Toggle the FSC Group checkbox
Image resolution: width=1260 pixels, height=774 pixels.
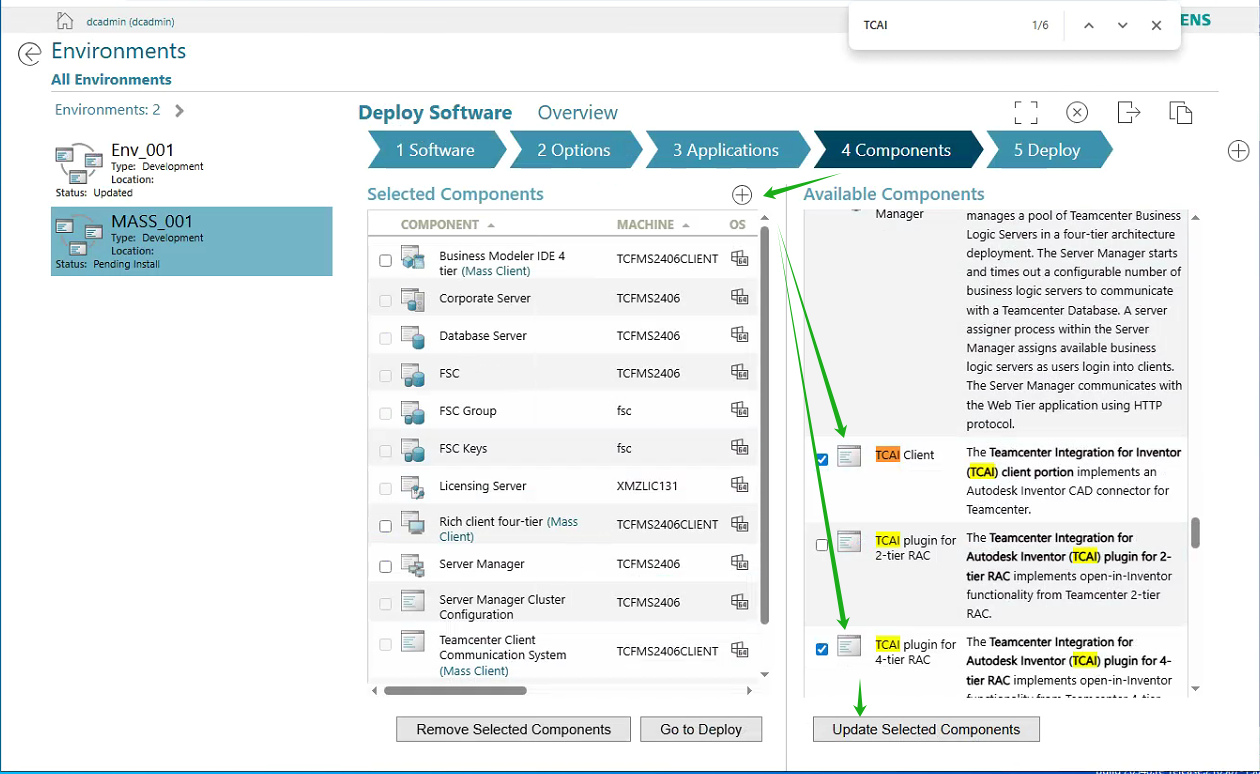(385, 414)
